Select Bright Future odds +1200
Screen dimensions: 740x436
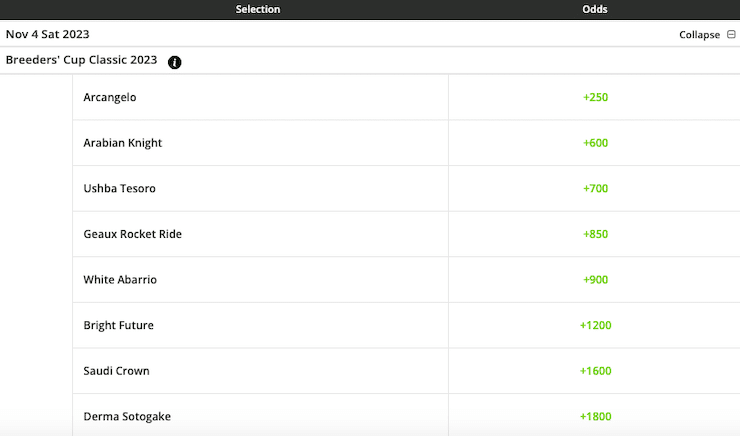(595, 325)
